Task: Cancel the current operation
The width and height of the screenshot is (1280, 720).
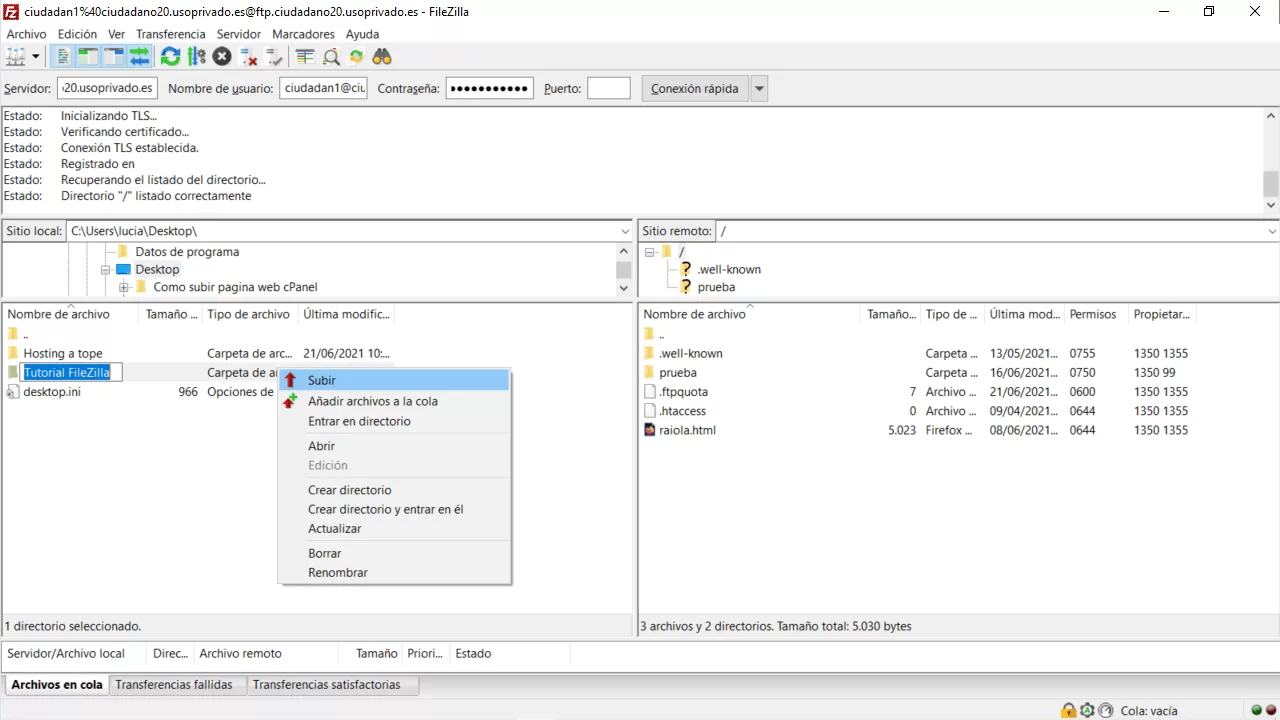Action: 222,57
